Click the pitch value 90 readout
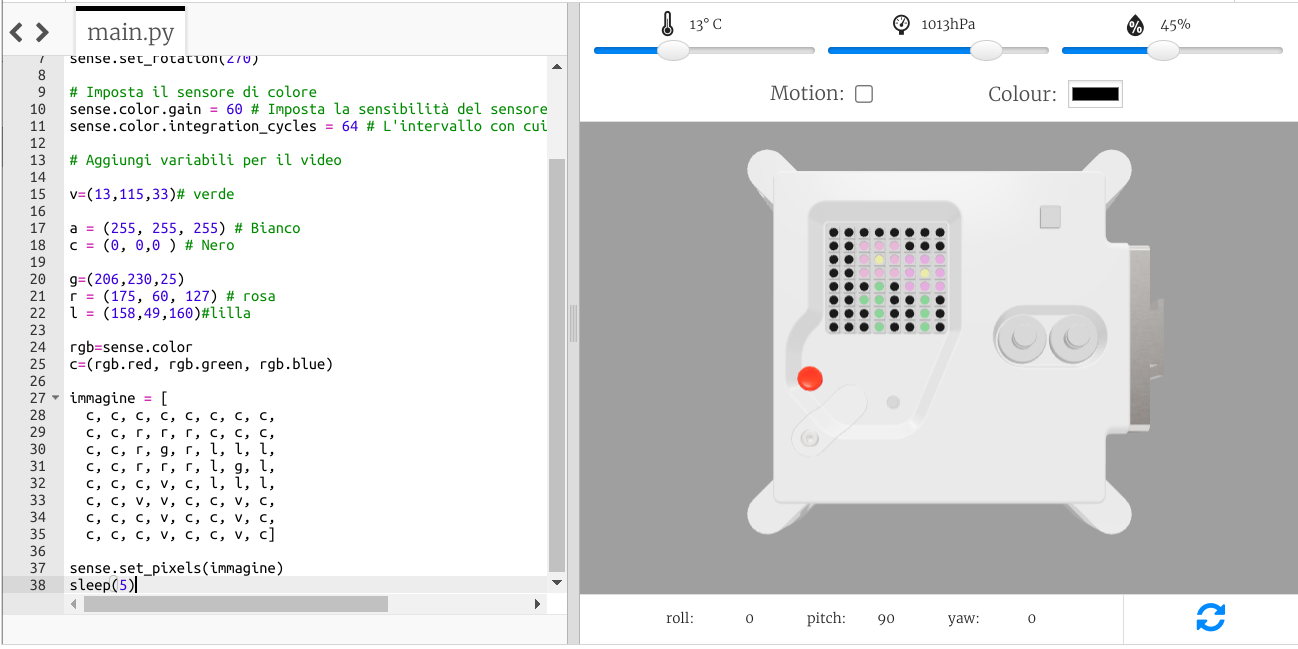 (x=886, y=618)
